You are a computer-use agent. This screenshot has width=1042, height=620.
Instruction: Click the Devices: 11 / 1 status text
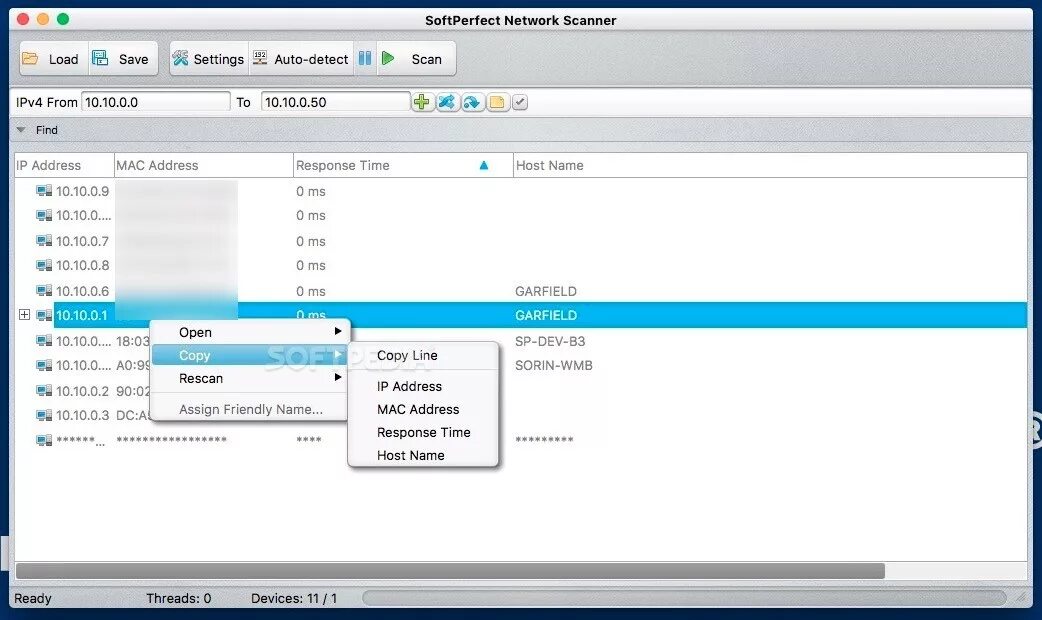coord(294,598)
